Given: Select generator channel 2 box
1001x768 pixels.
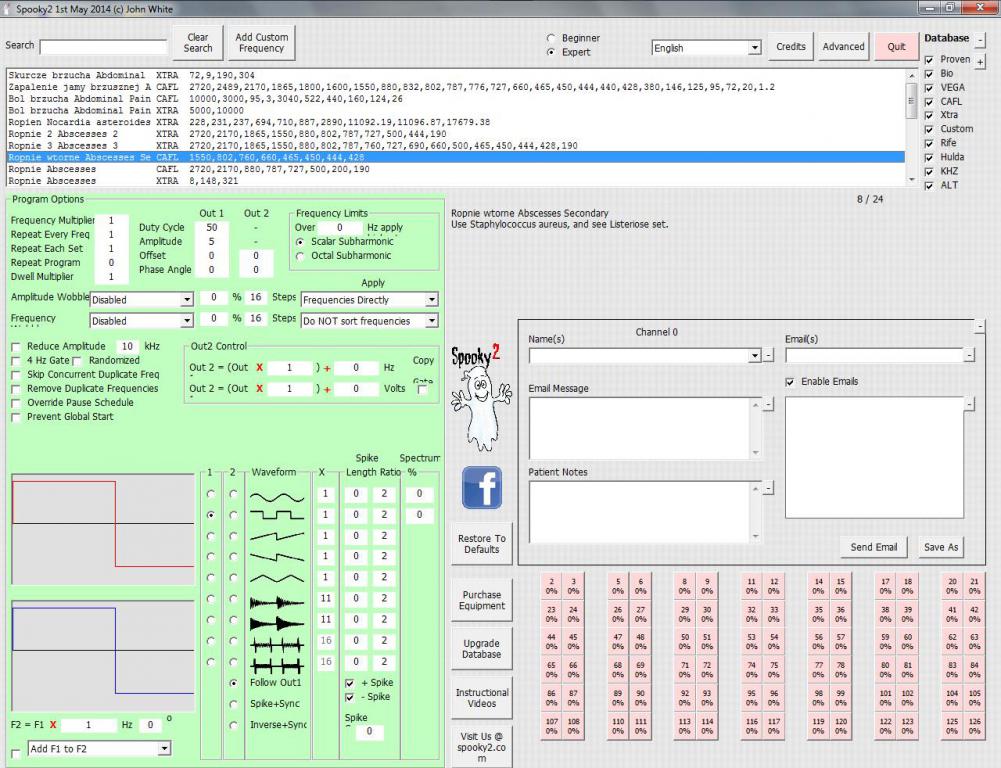Looking at the screenshot, I should pos(552,586).
